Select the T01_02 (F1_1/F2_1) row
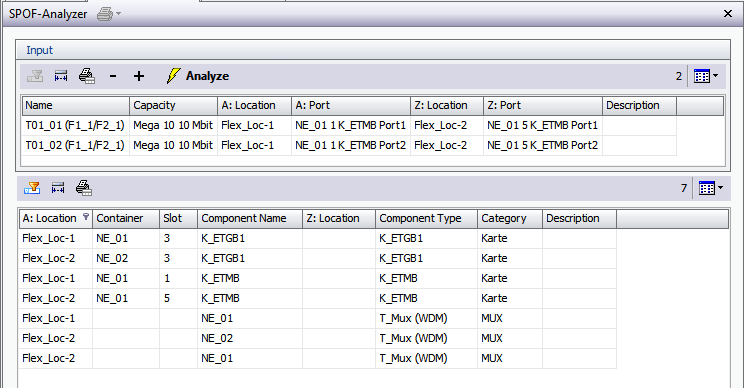This screenshot has width=744, height=388. point(349,145)
